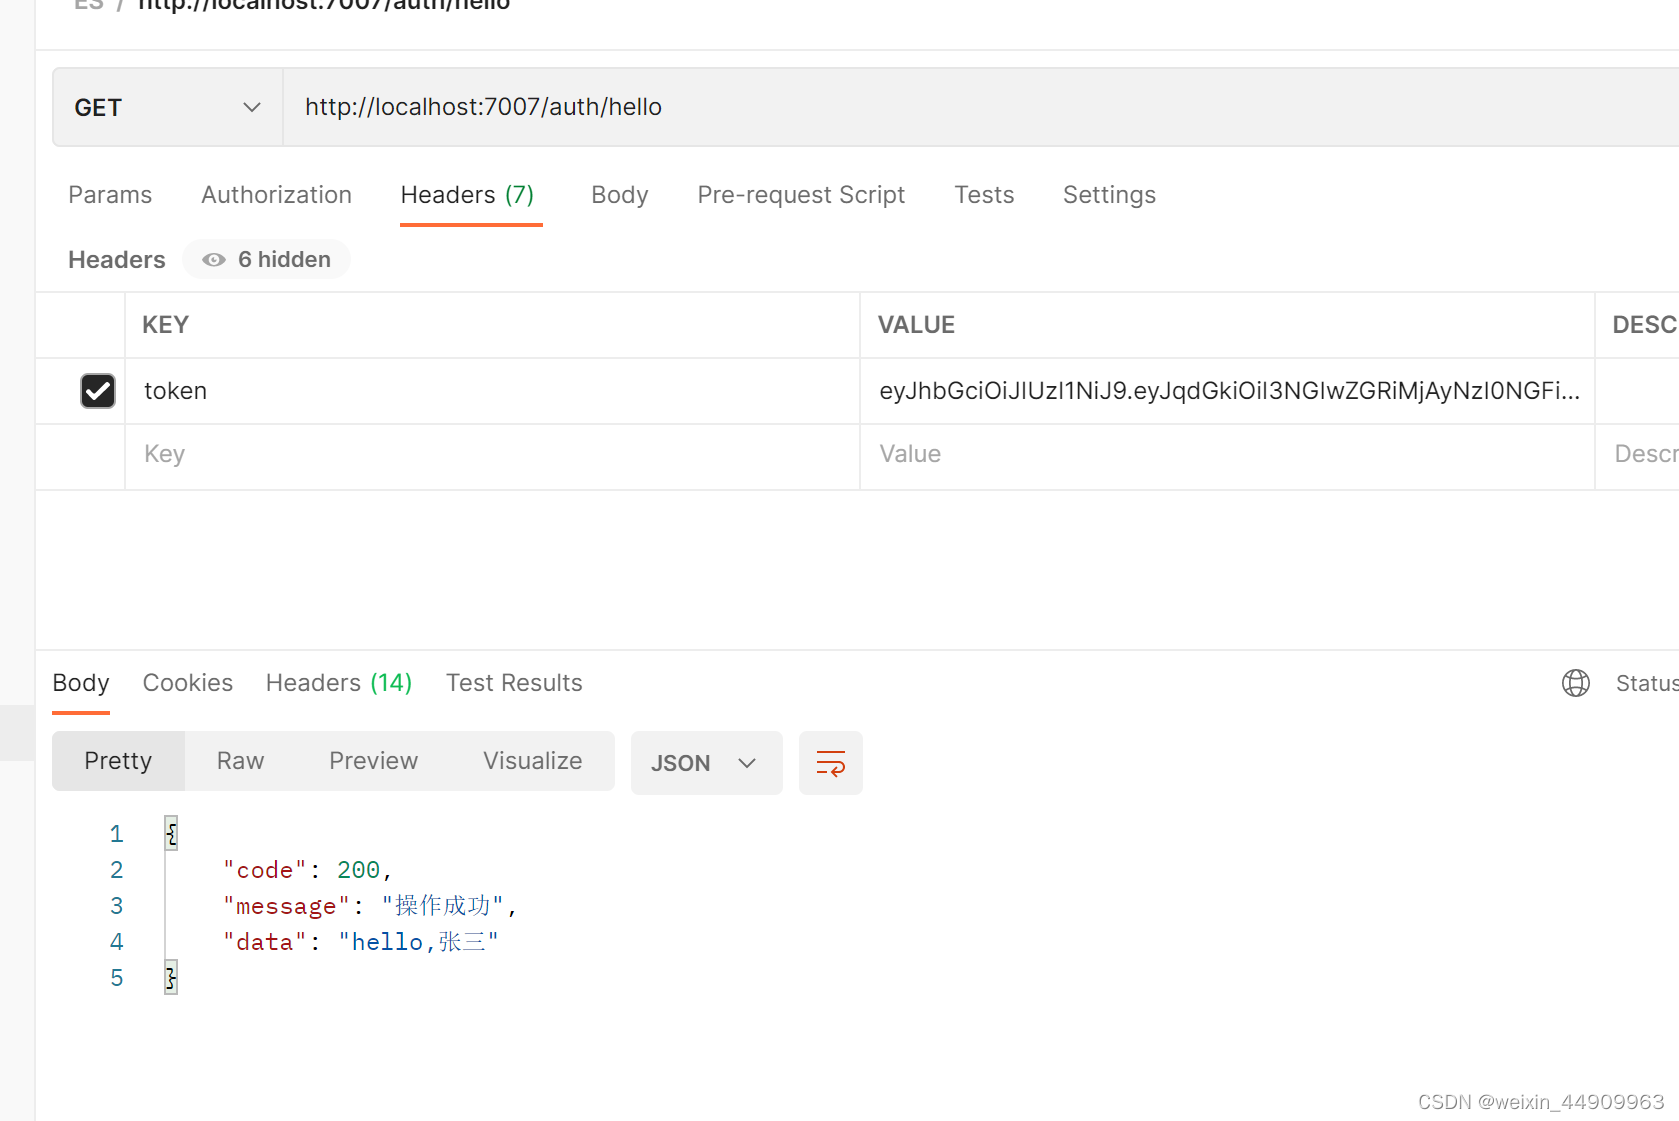
Task: Click the "message" key in response
Action: tap(286, 906)
